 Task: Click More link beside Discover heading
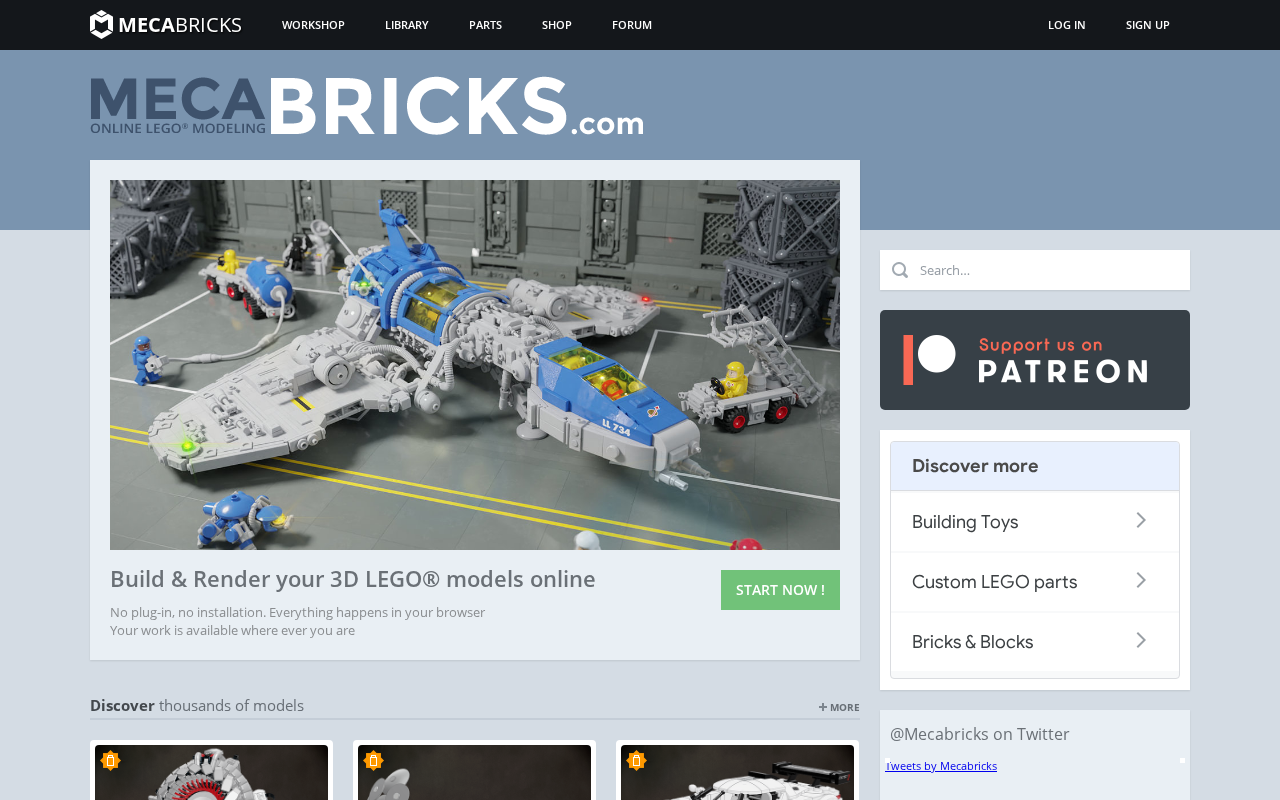[x=839, y=707]
